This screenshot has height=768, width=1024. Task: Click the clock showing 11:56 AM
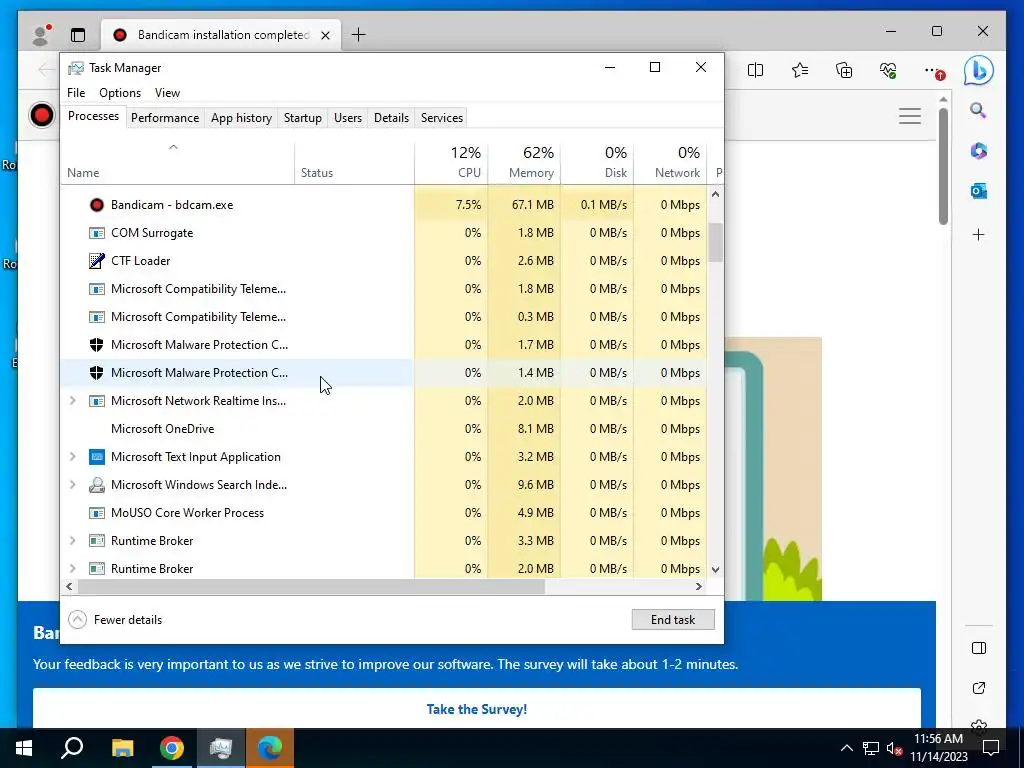(x=938, y=739)
